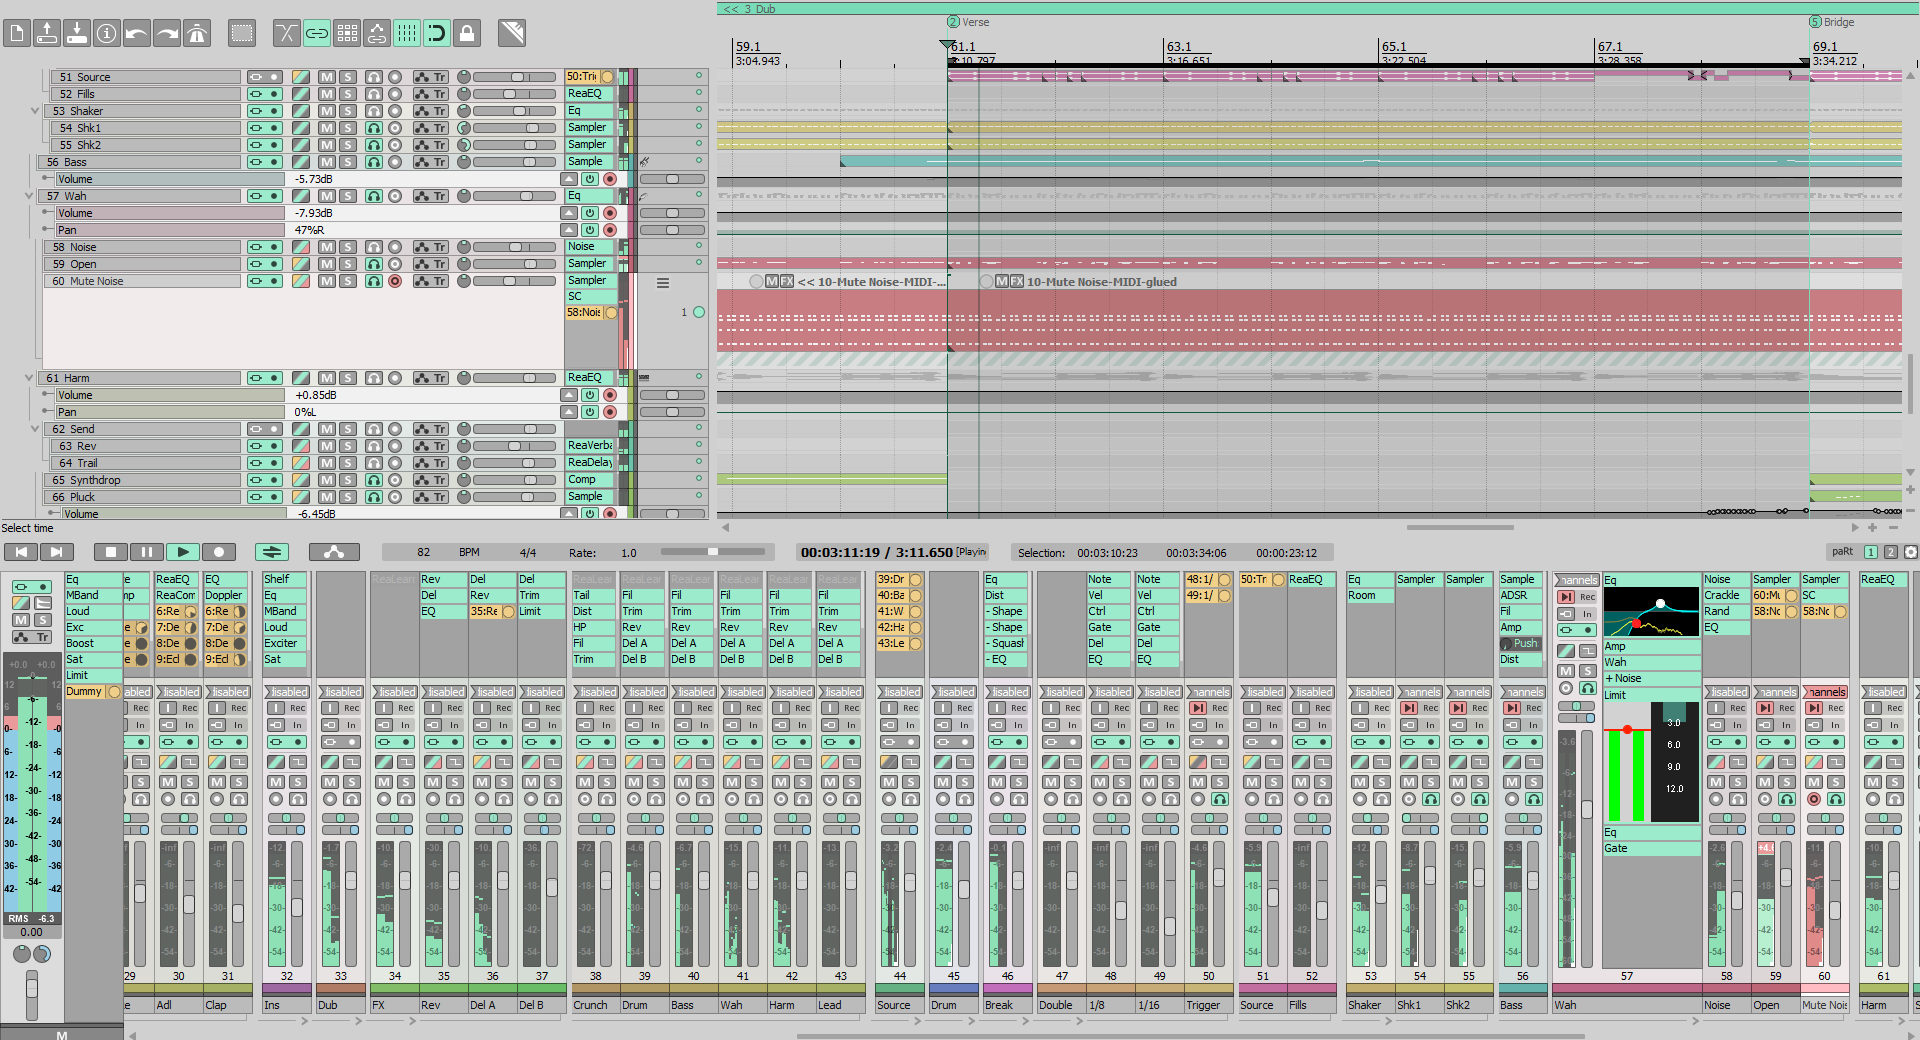This screenshot has height=1040, width=1920.
Task: Click the diagonal ruler toolbar icon
Action: [x=512, y=33]
